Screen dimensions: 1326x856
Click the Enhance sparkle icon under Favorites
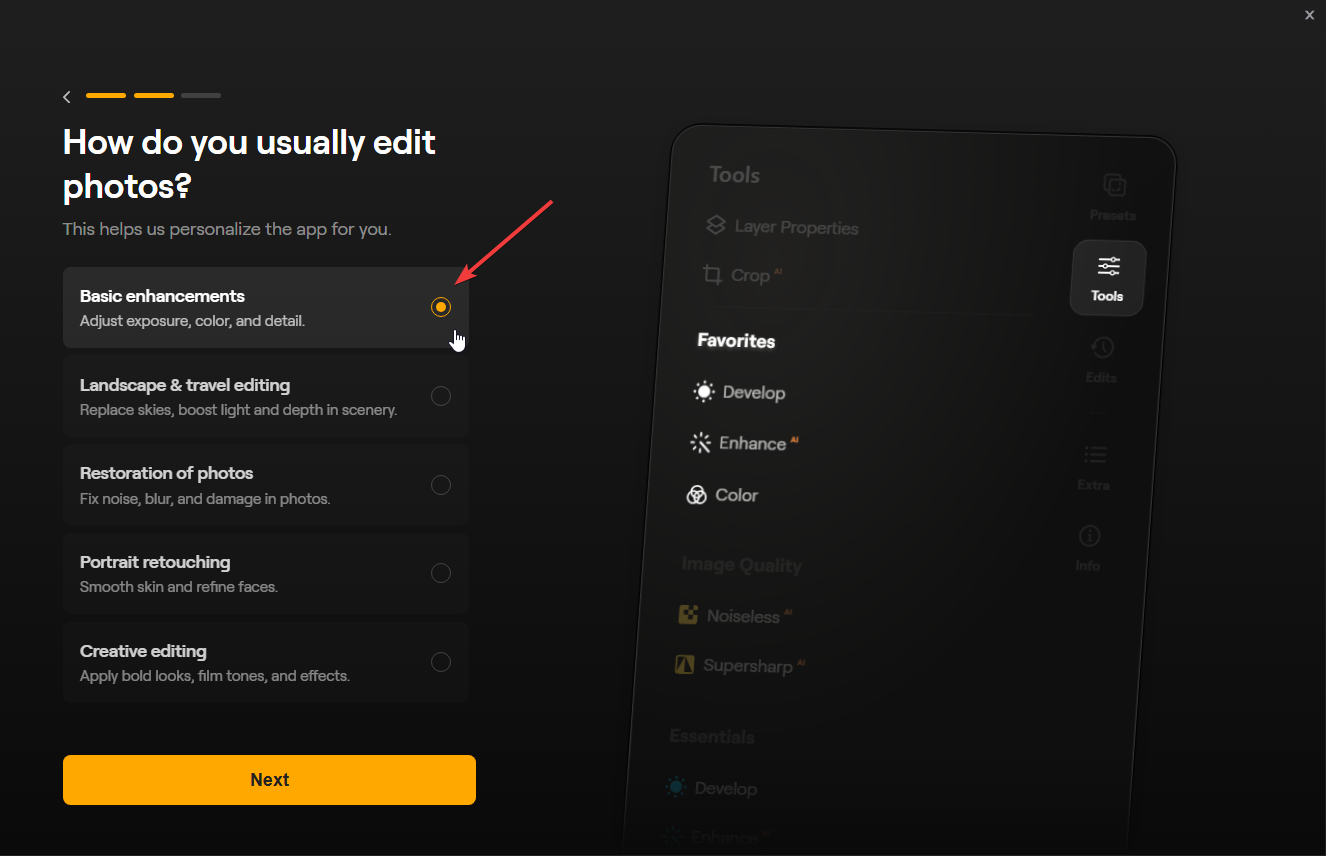pyautogui.click(x=700, y=442)
